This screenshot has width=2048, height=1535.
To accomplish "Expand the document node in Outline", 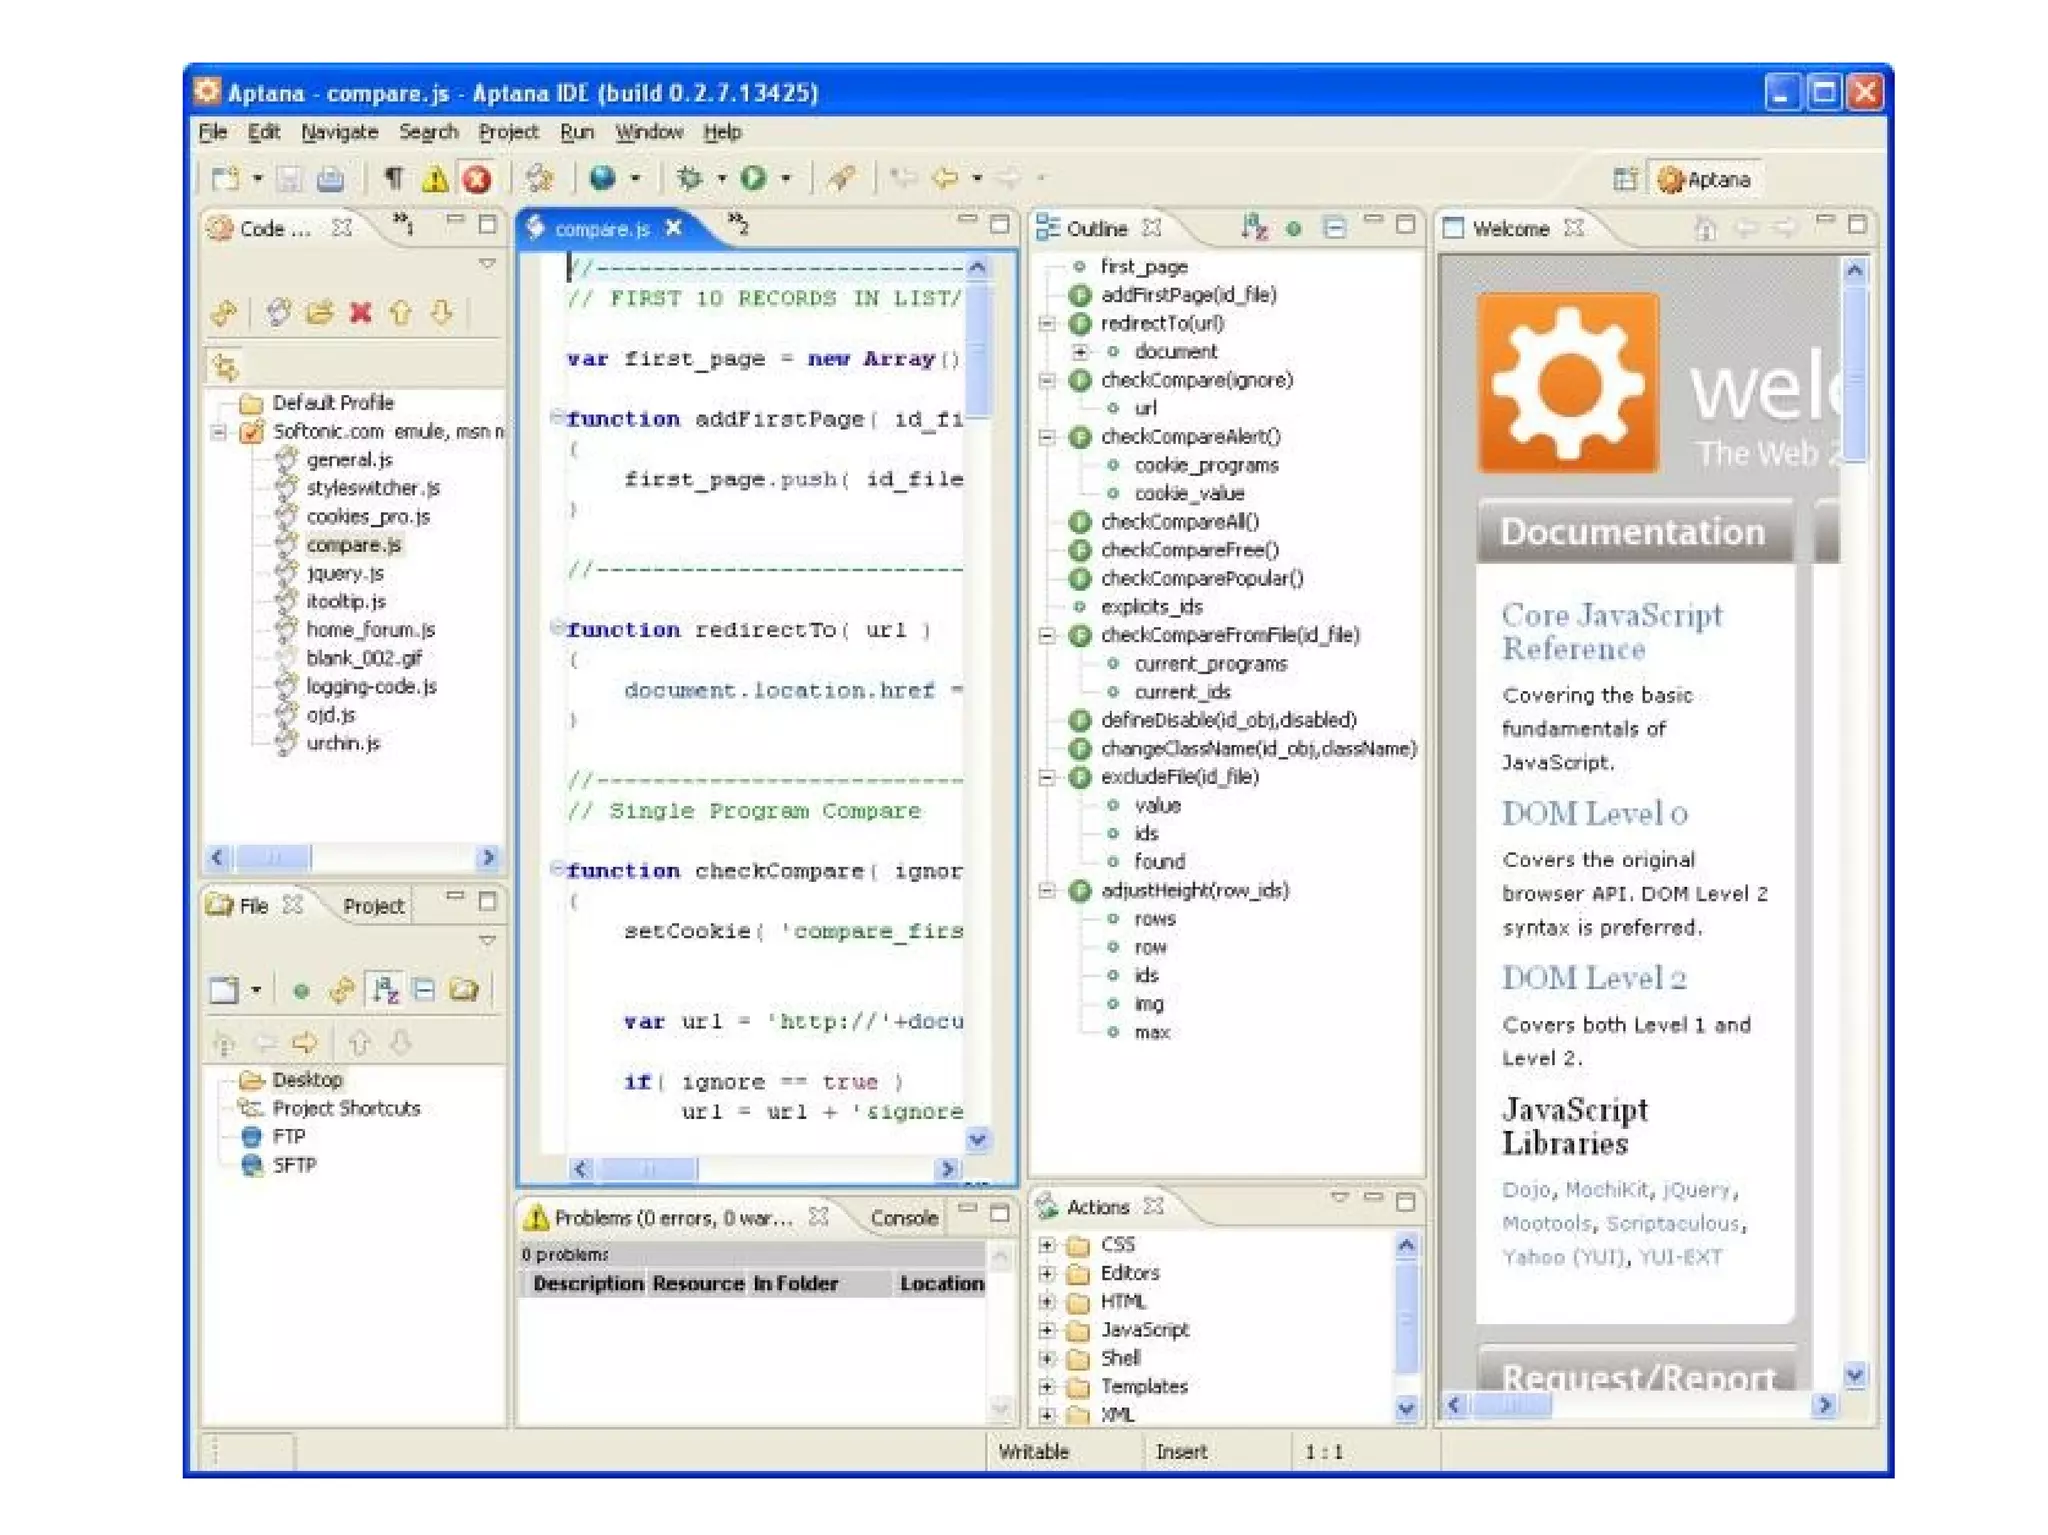I will click(x=1080, y=352).
